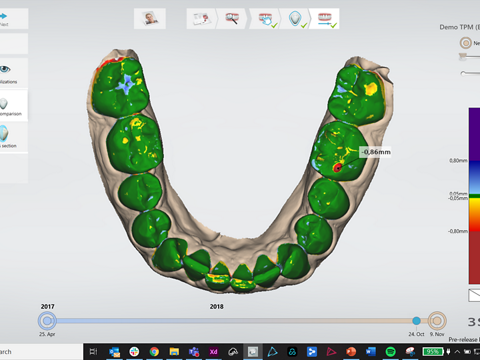Open the teeth magnifier analysis step
480x360 pixels.
click(232, 19)
